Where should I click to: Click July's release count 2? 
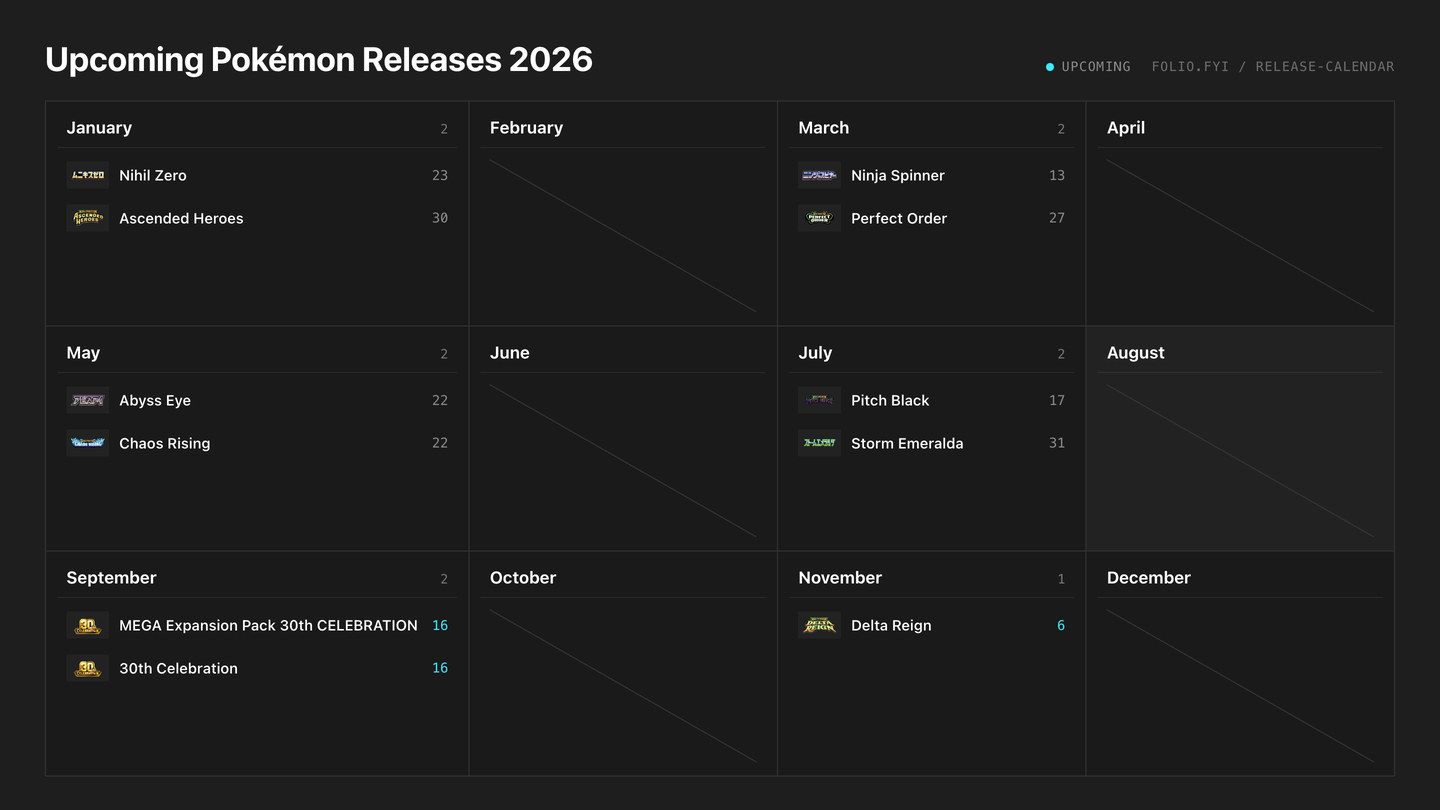[x=1061, y=354]
